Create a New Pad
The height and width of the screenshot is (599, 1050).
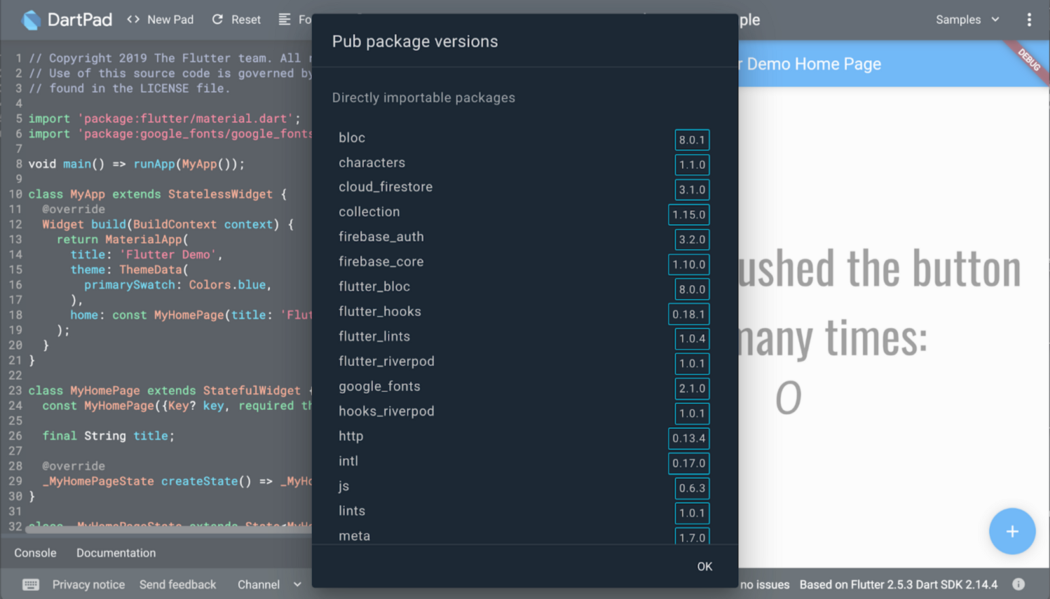click(x=160, y=19)
